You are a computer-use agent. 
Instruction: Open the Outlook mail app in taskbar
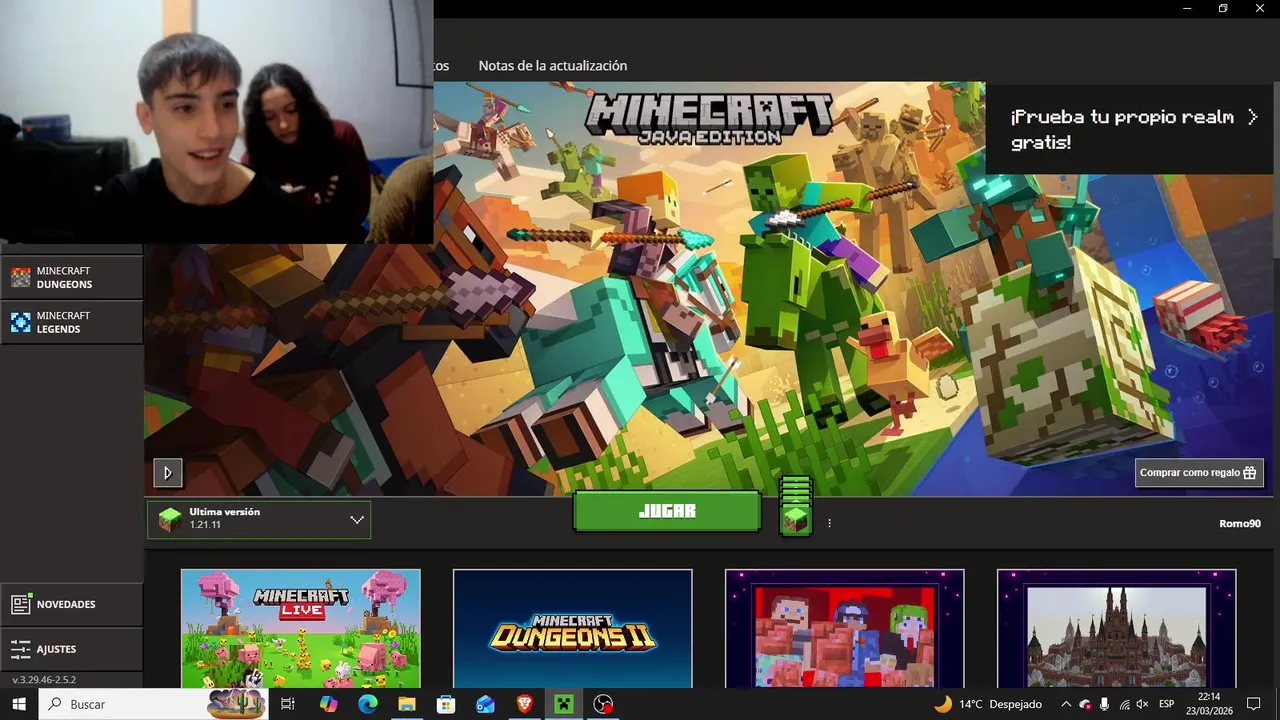485,704
